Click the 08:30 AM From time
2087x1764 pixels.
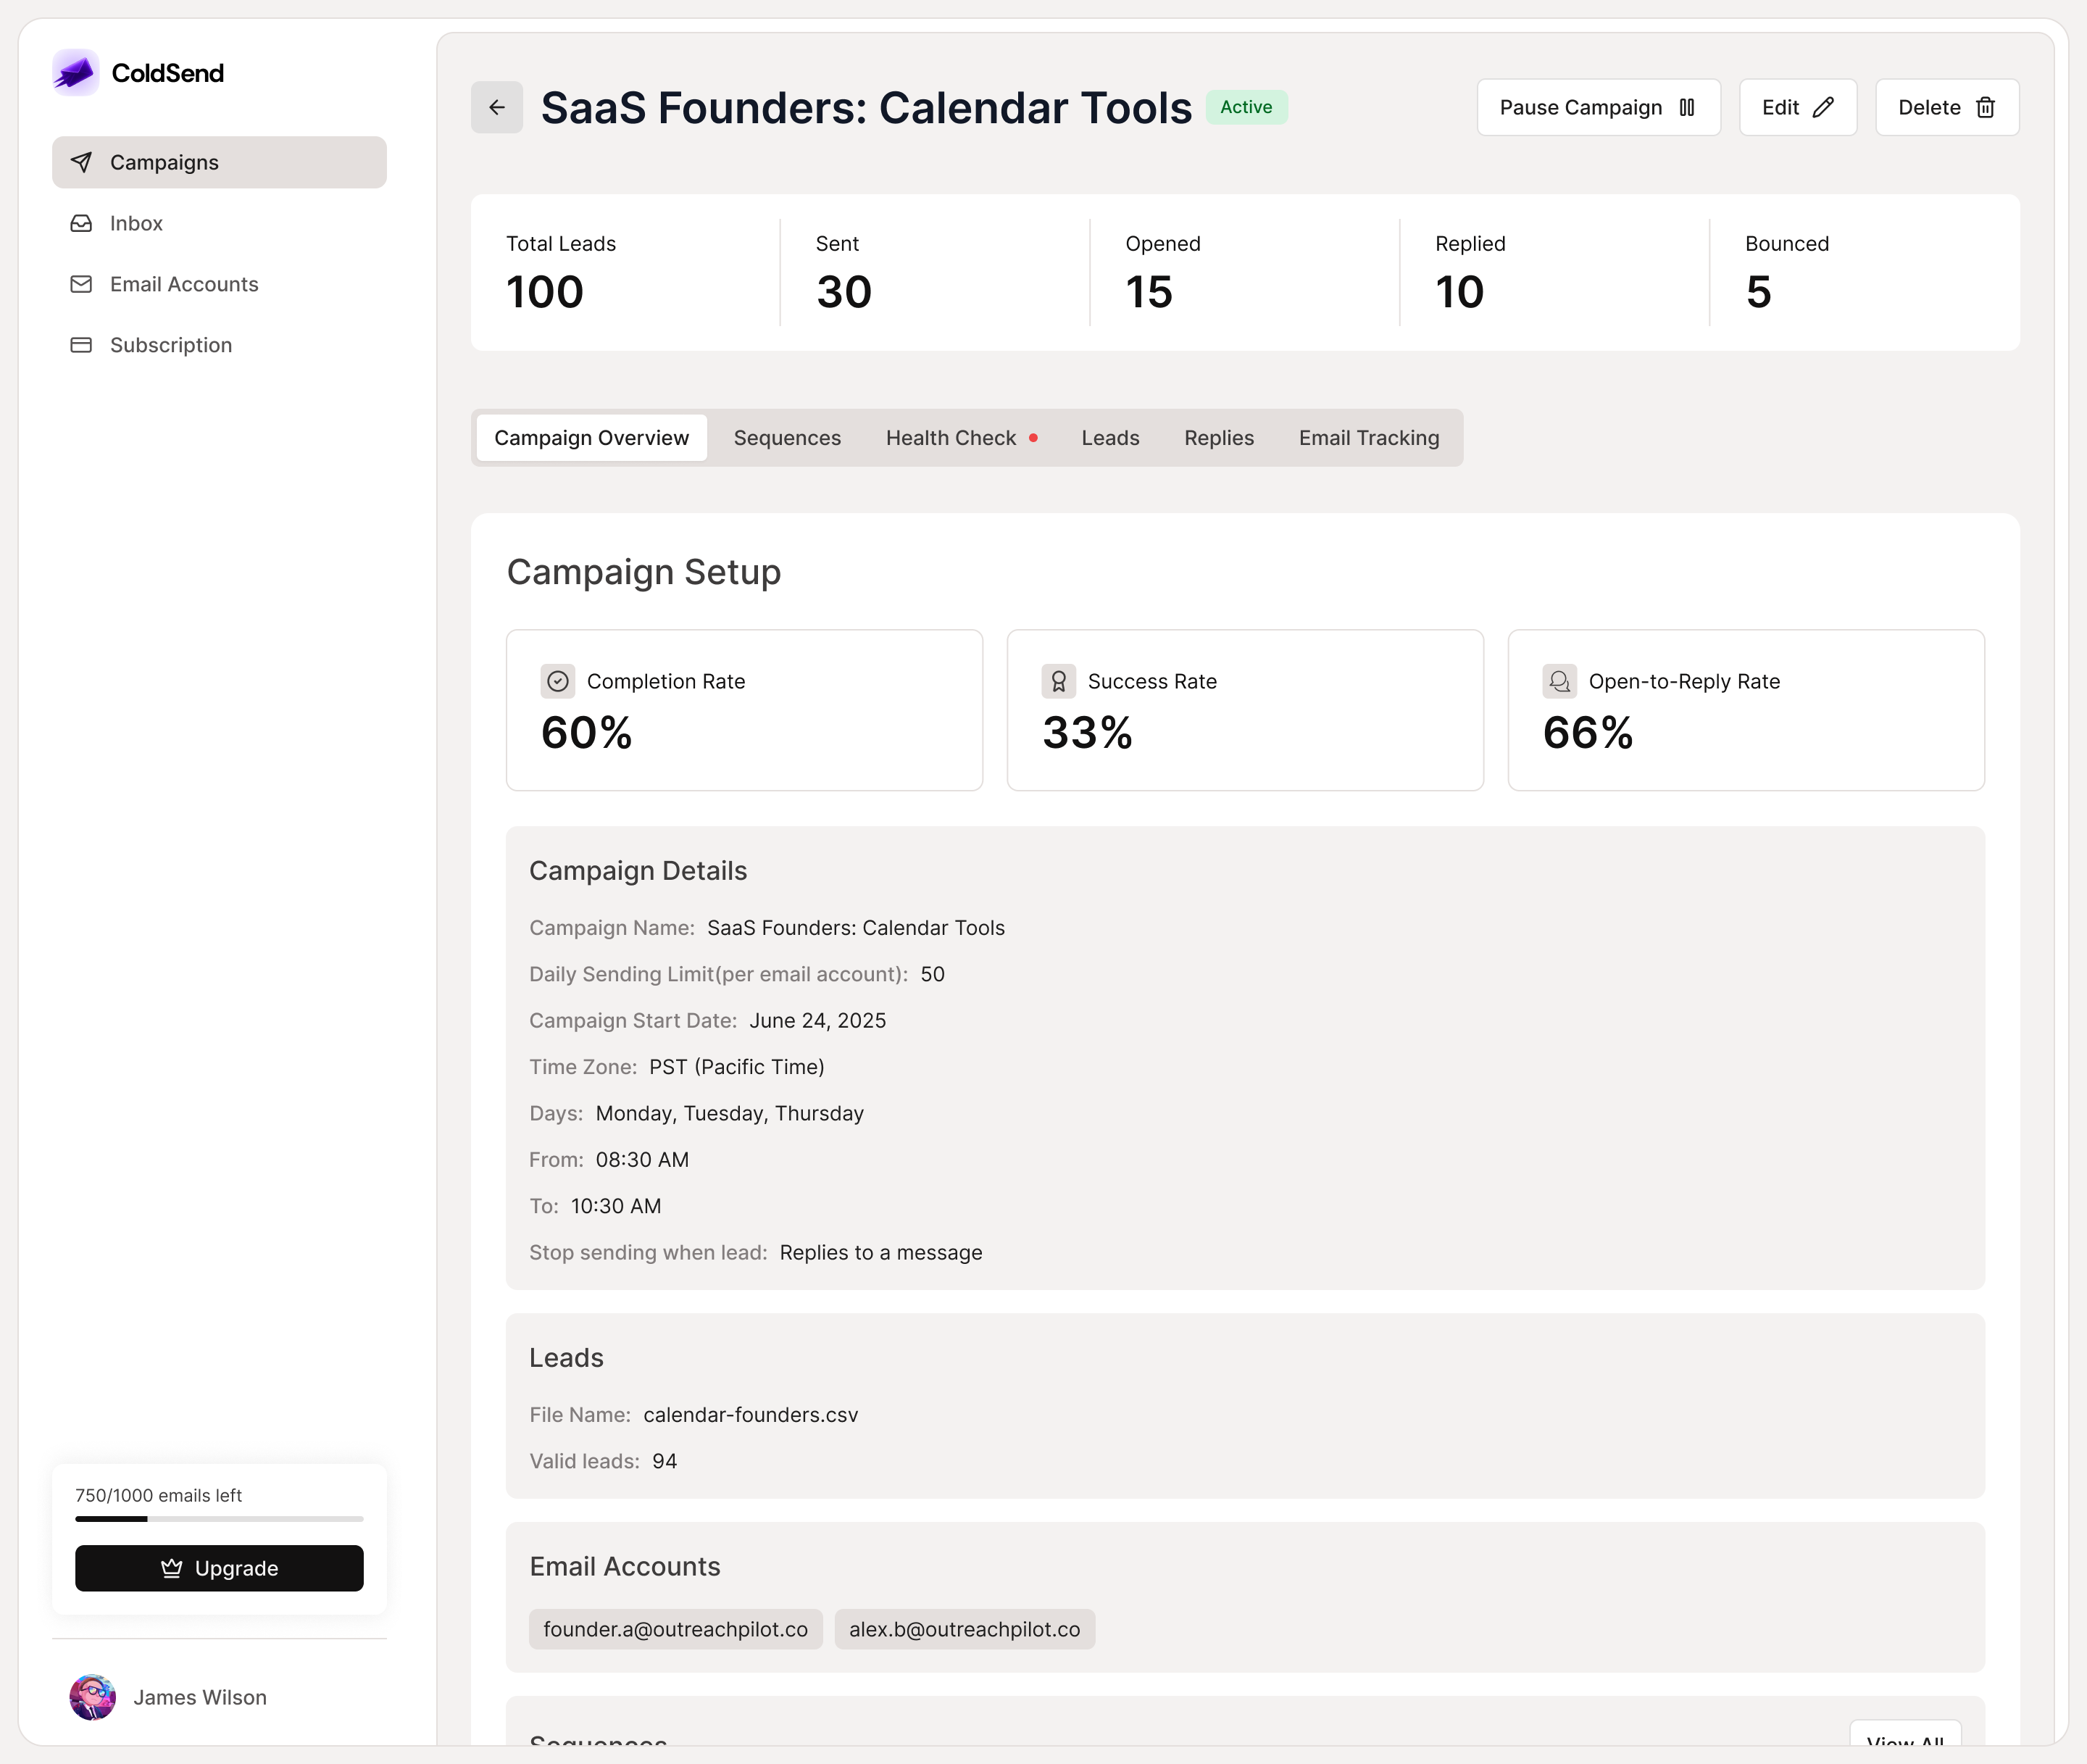[642, 1159]
